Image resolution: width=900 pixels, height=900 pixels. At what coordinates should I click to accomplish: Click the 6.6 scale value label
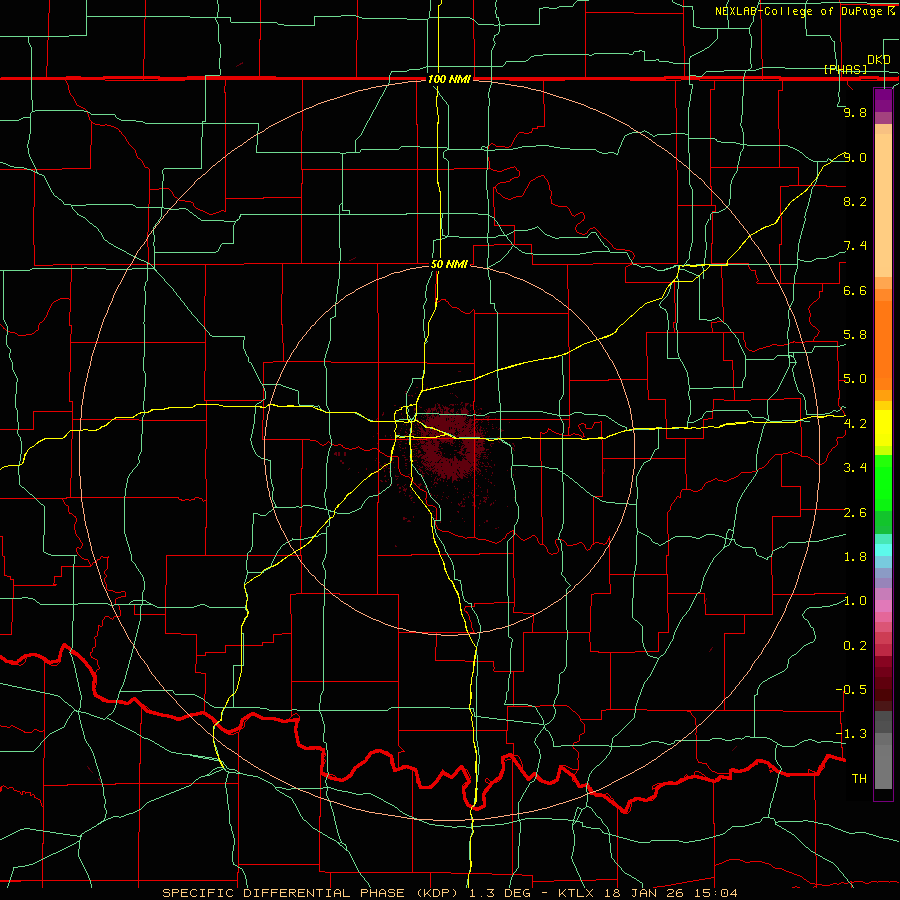[x=855, y=291]
